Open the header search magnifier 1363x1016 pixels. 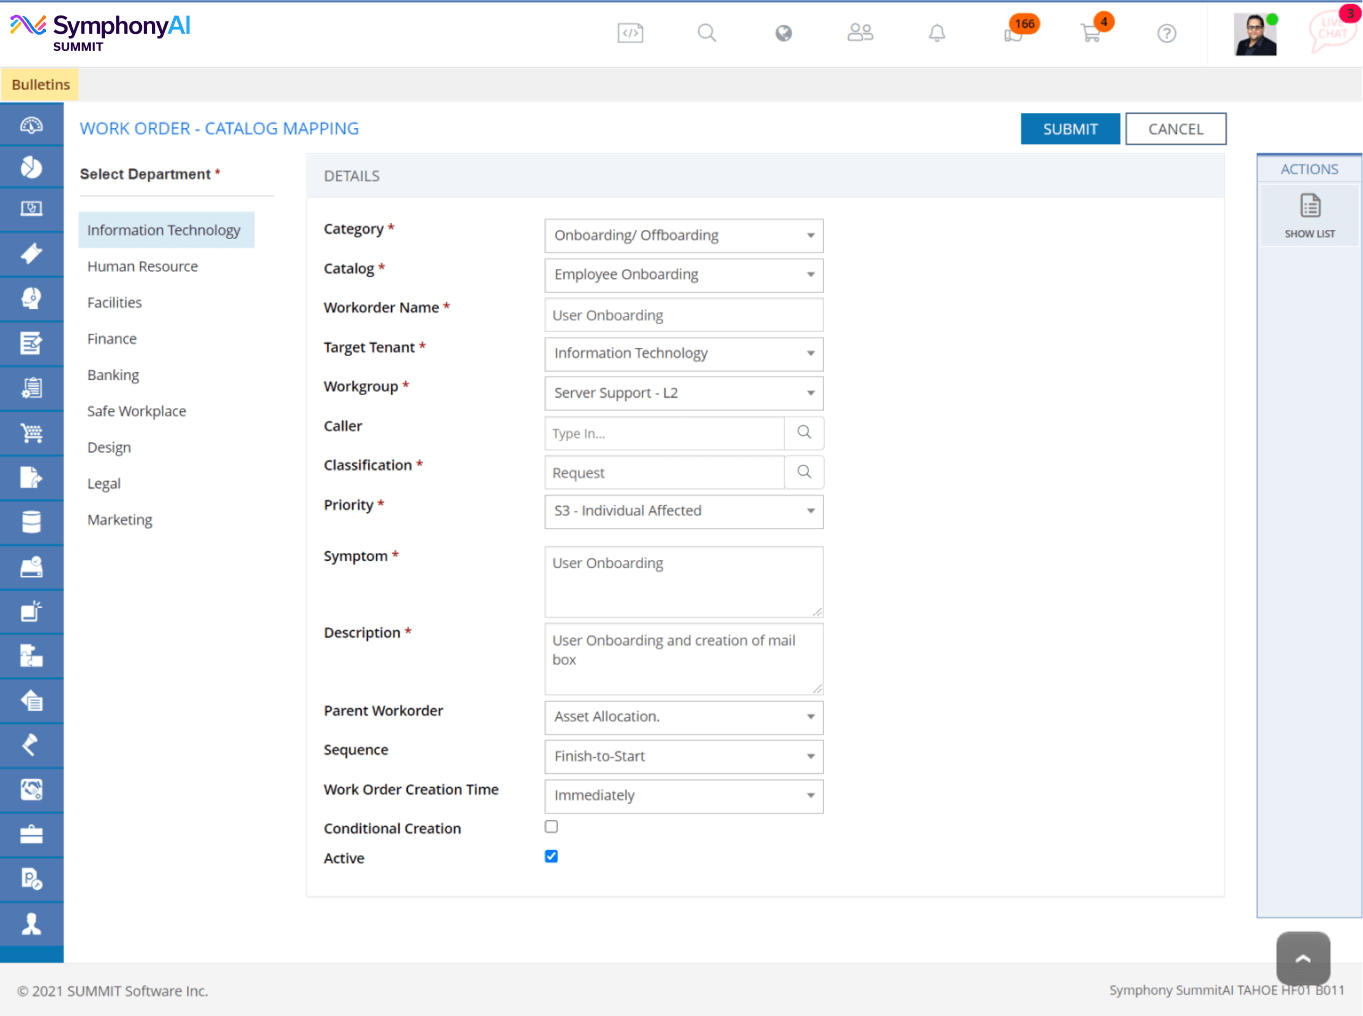coord(707,33)
